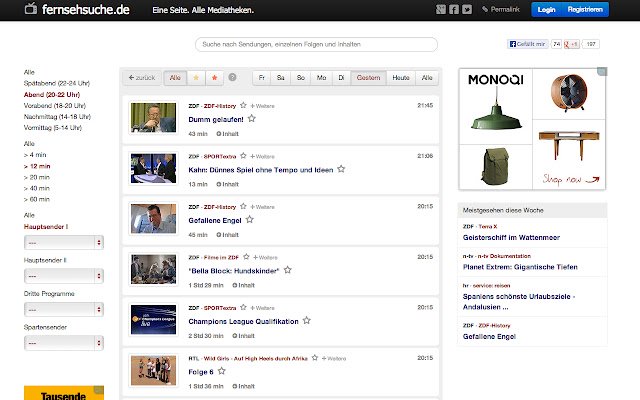Image resolution: width=640 pixels, height=400 pixels.
Task: Select the Gestern tab
Action: coord(368,78)
